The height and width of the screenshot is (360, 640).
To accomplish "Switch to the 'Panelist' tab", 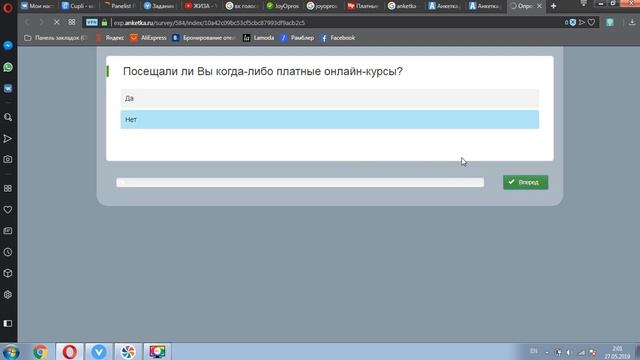I will click(119, 6).
